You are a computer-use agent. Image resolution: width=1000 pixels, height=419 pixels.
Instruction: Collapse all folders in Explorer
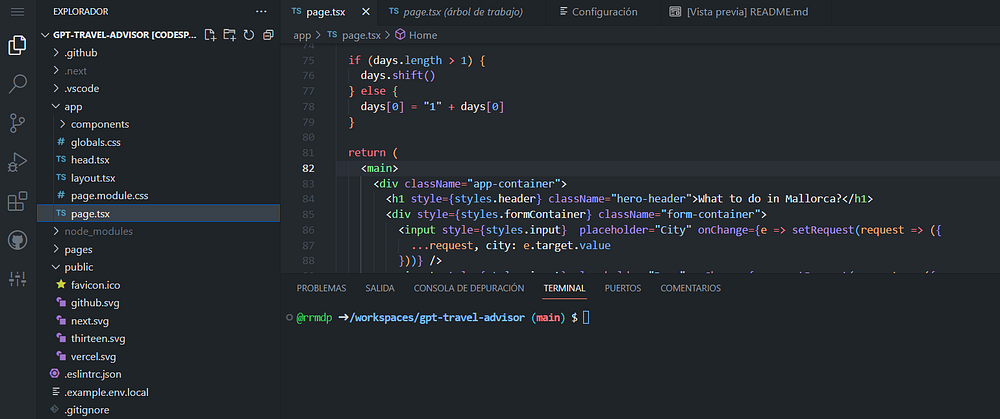(267, 35)
